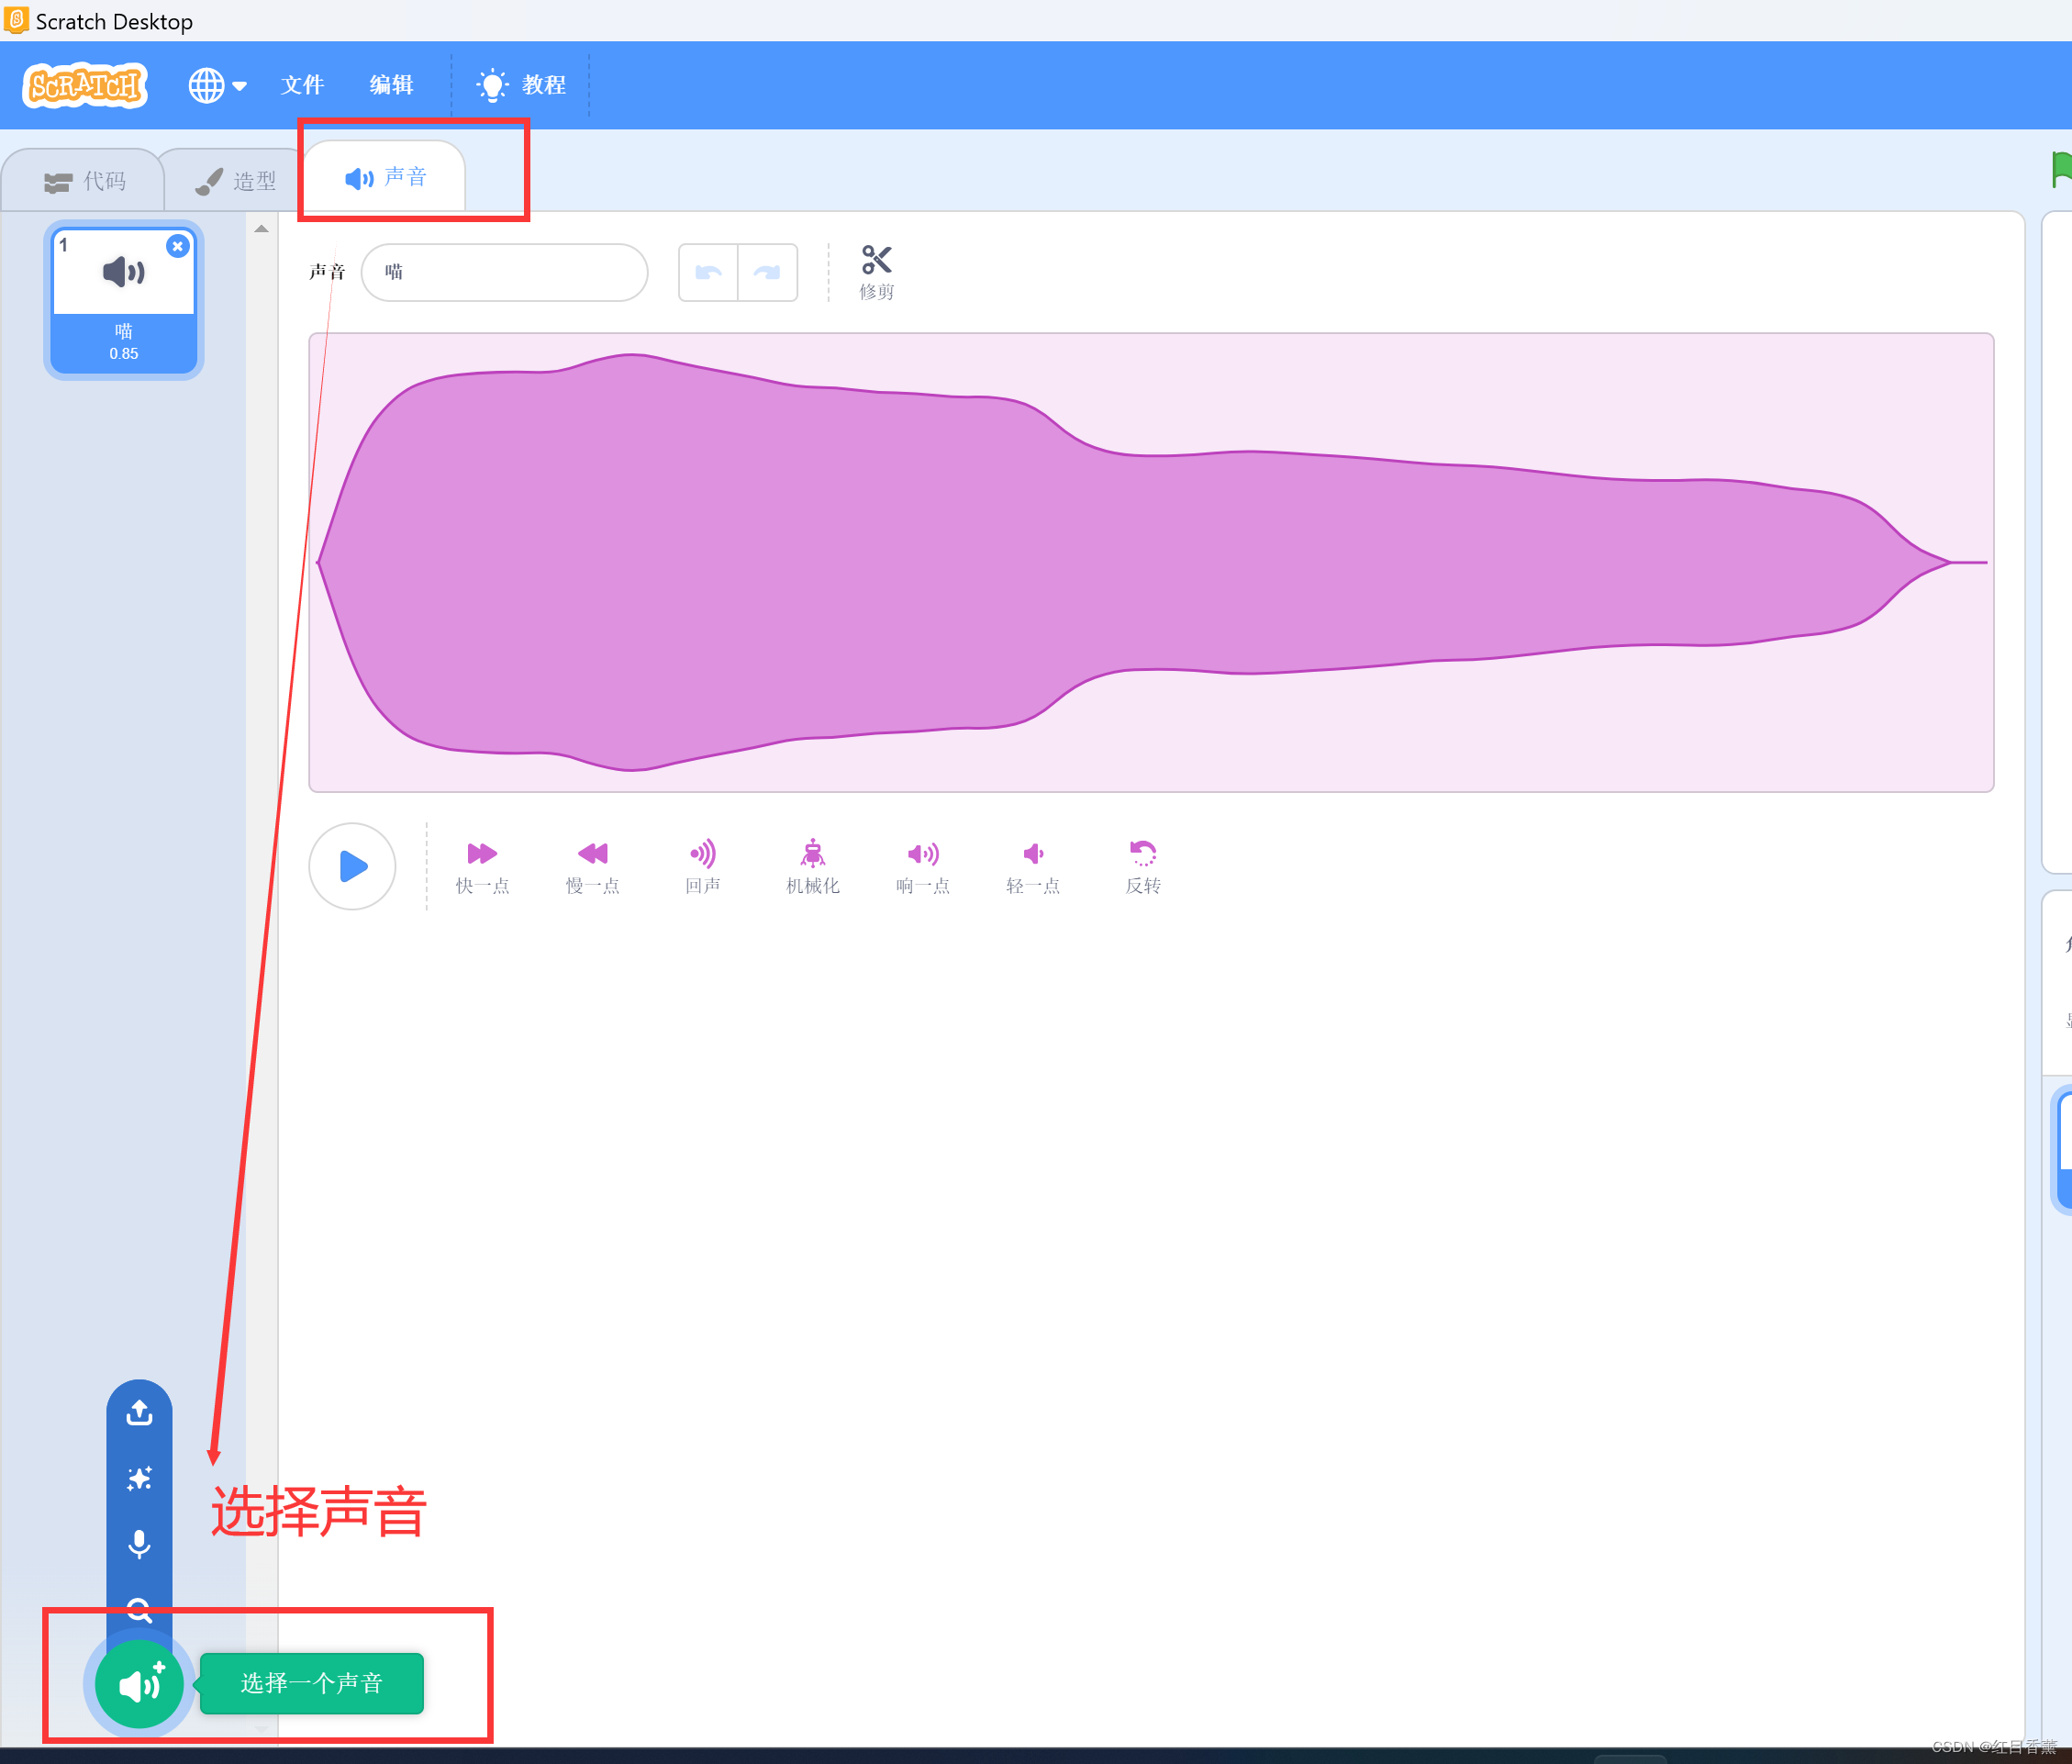This screenshot has width=2072, height=1764.
Task: Play the 喵 sound
Action: pyautogui.click(x=352, y=866)
